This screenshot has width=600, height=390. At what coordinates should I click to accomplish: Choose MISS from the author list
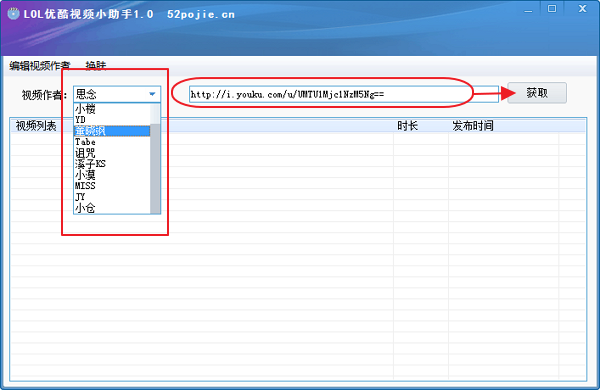point(112,186)
